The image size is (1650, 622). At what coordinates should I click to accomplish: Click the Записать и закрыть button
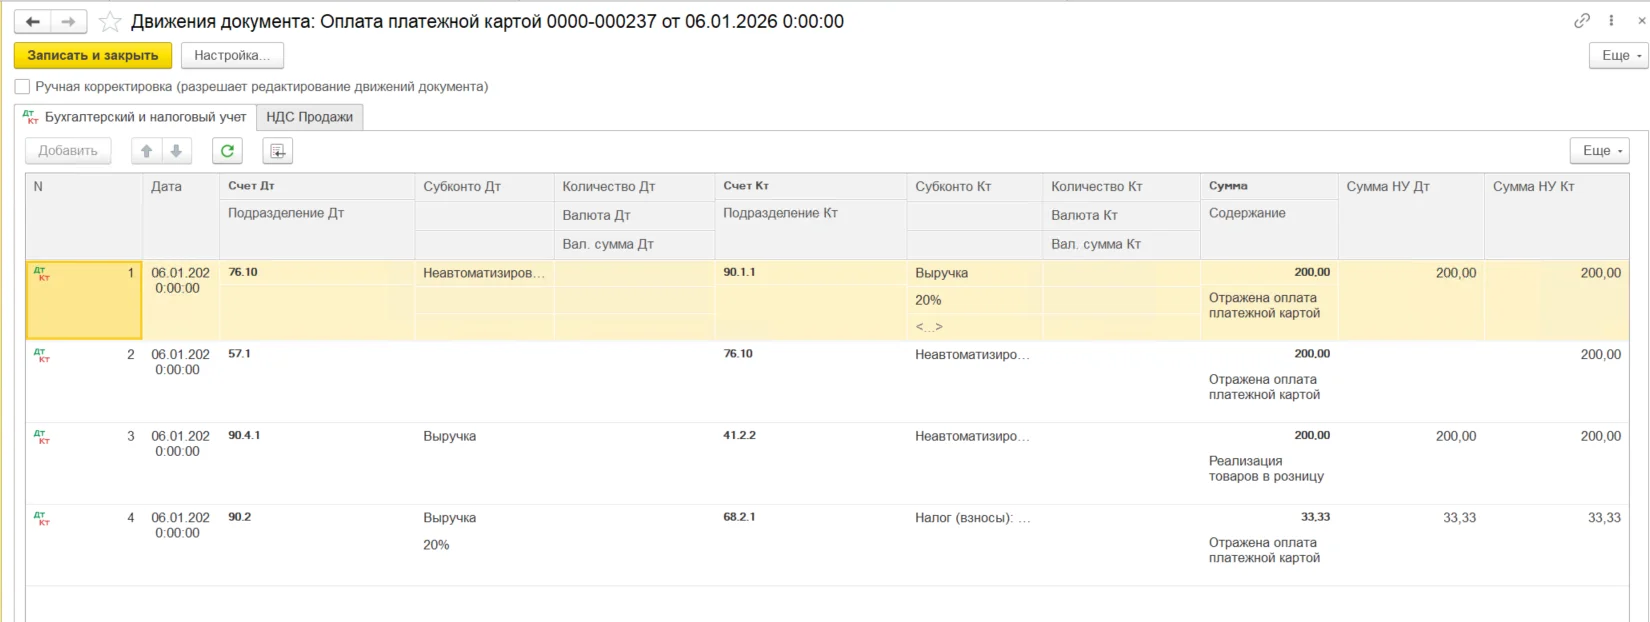tap(93, 56)
